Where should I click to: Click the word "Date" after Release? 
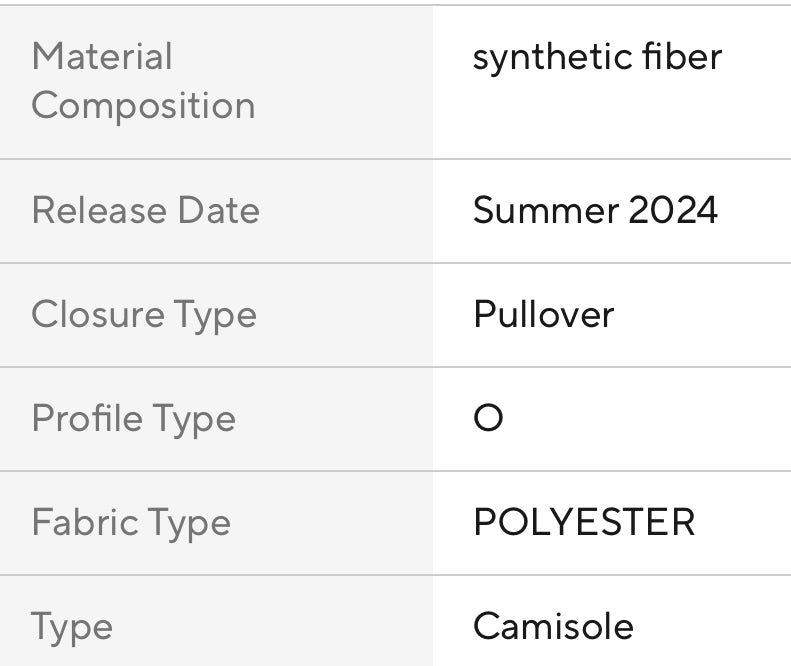[x=218, y=210]
